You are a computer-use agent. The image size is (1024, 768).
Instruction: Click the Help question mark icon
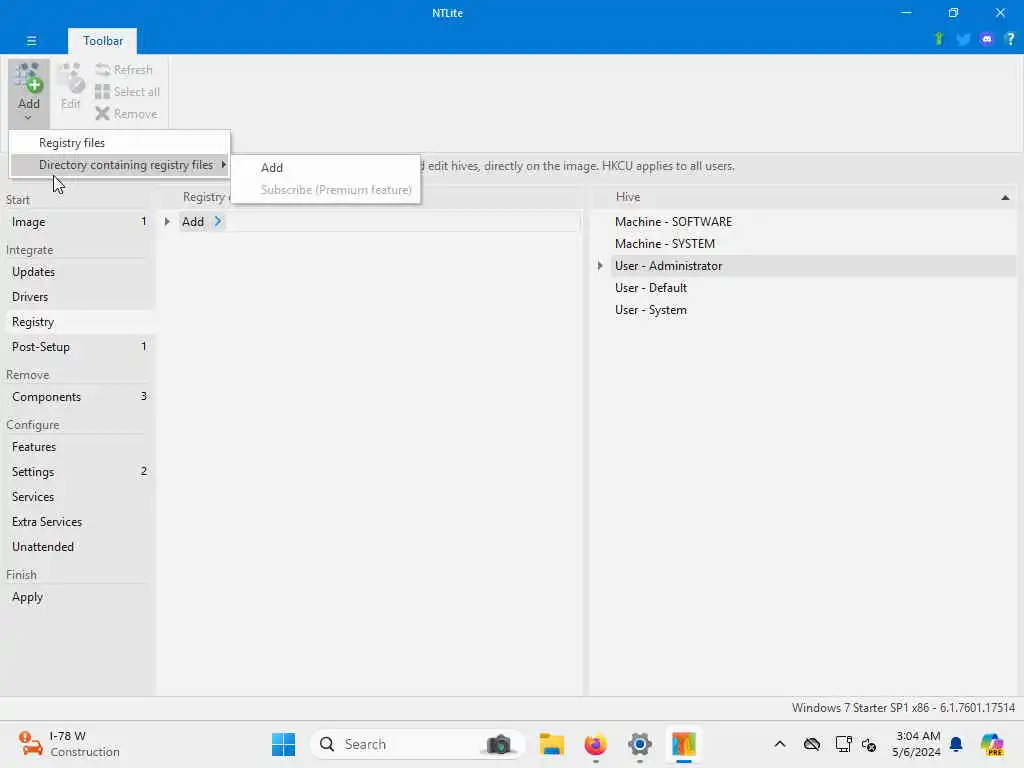(1010, 39)
